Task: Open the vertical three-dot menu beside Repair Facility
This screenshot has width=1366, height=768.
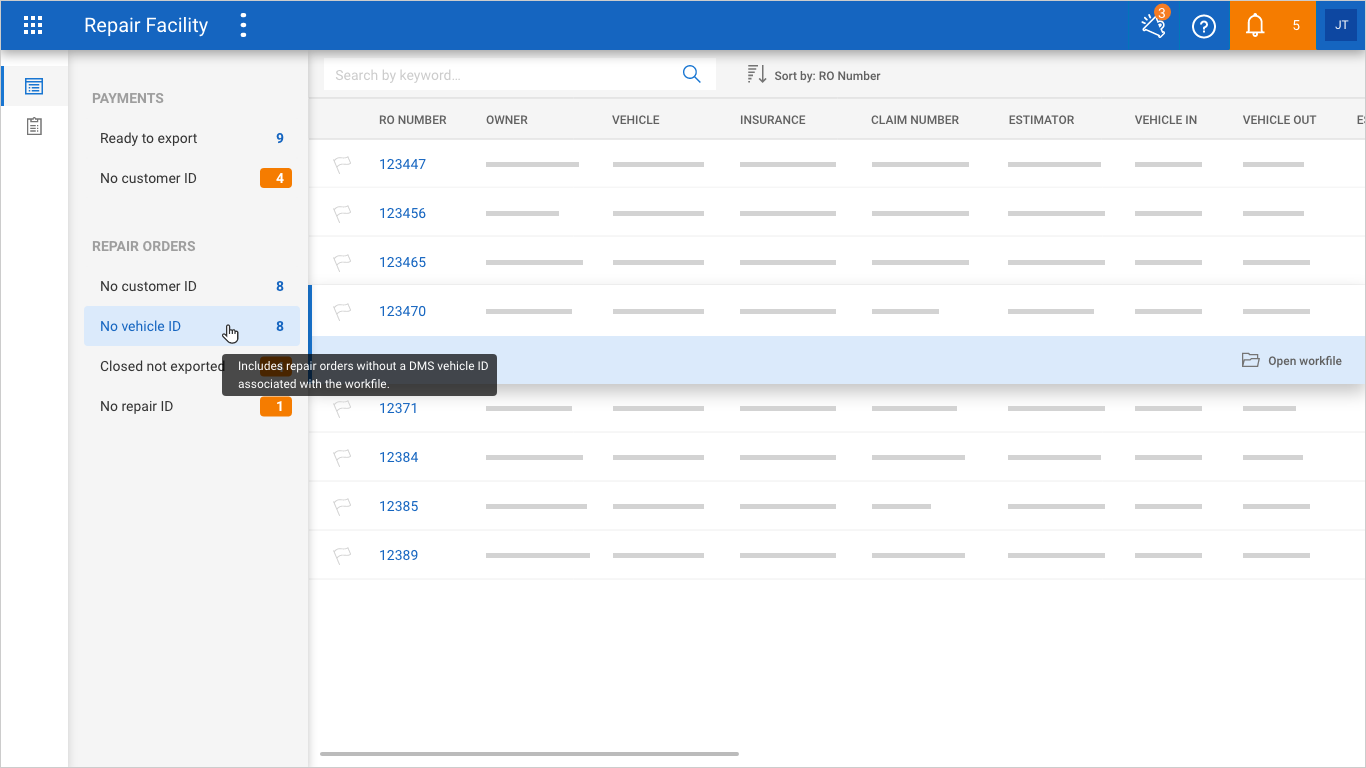Action: pos(243,26)
